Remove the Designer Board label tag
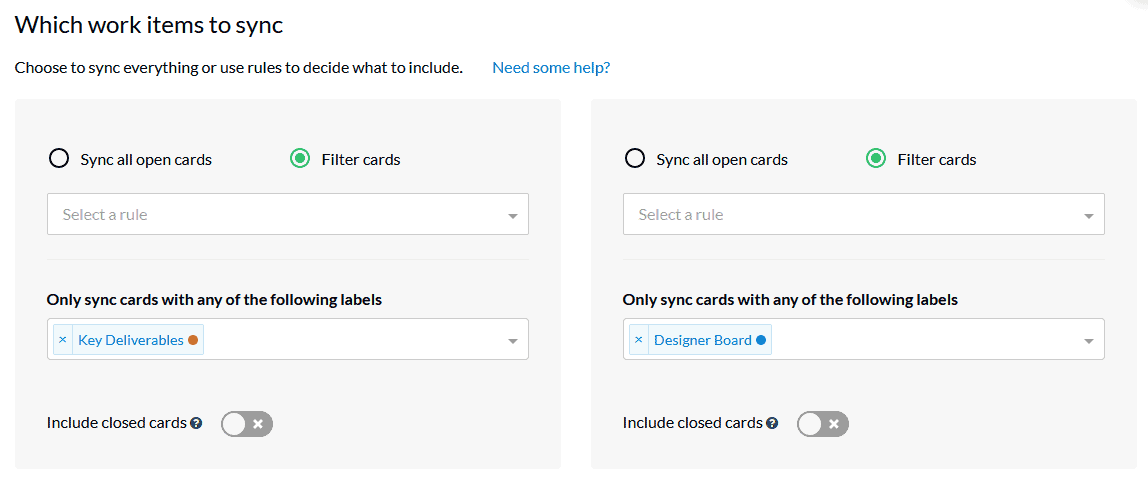 pos(638,340)
